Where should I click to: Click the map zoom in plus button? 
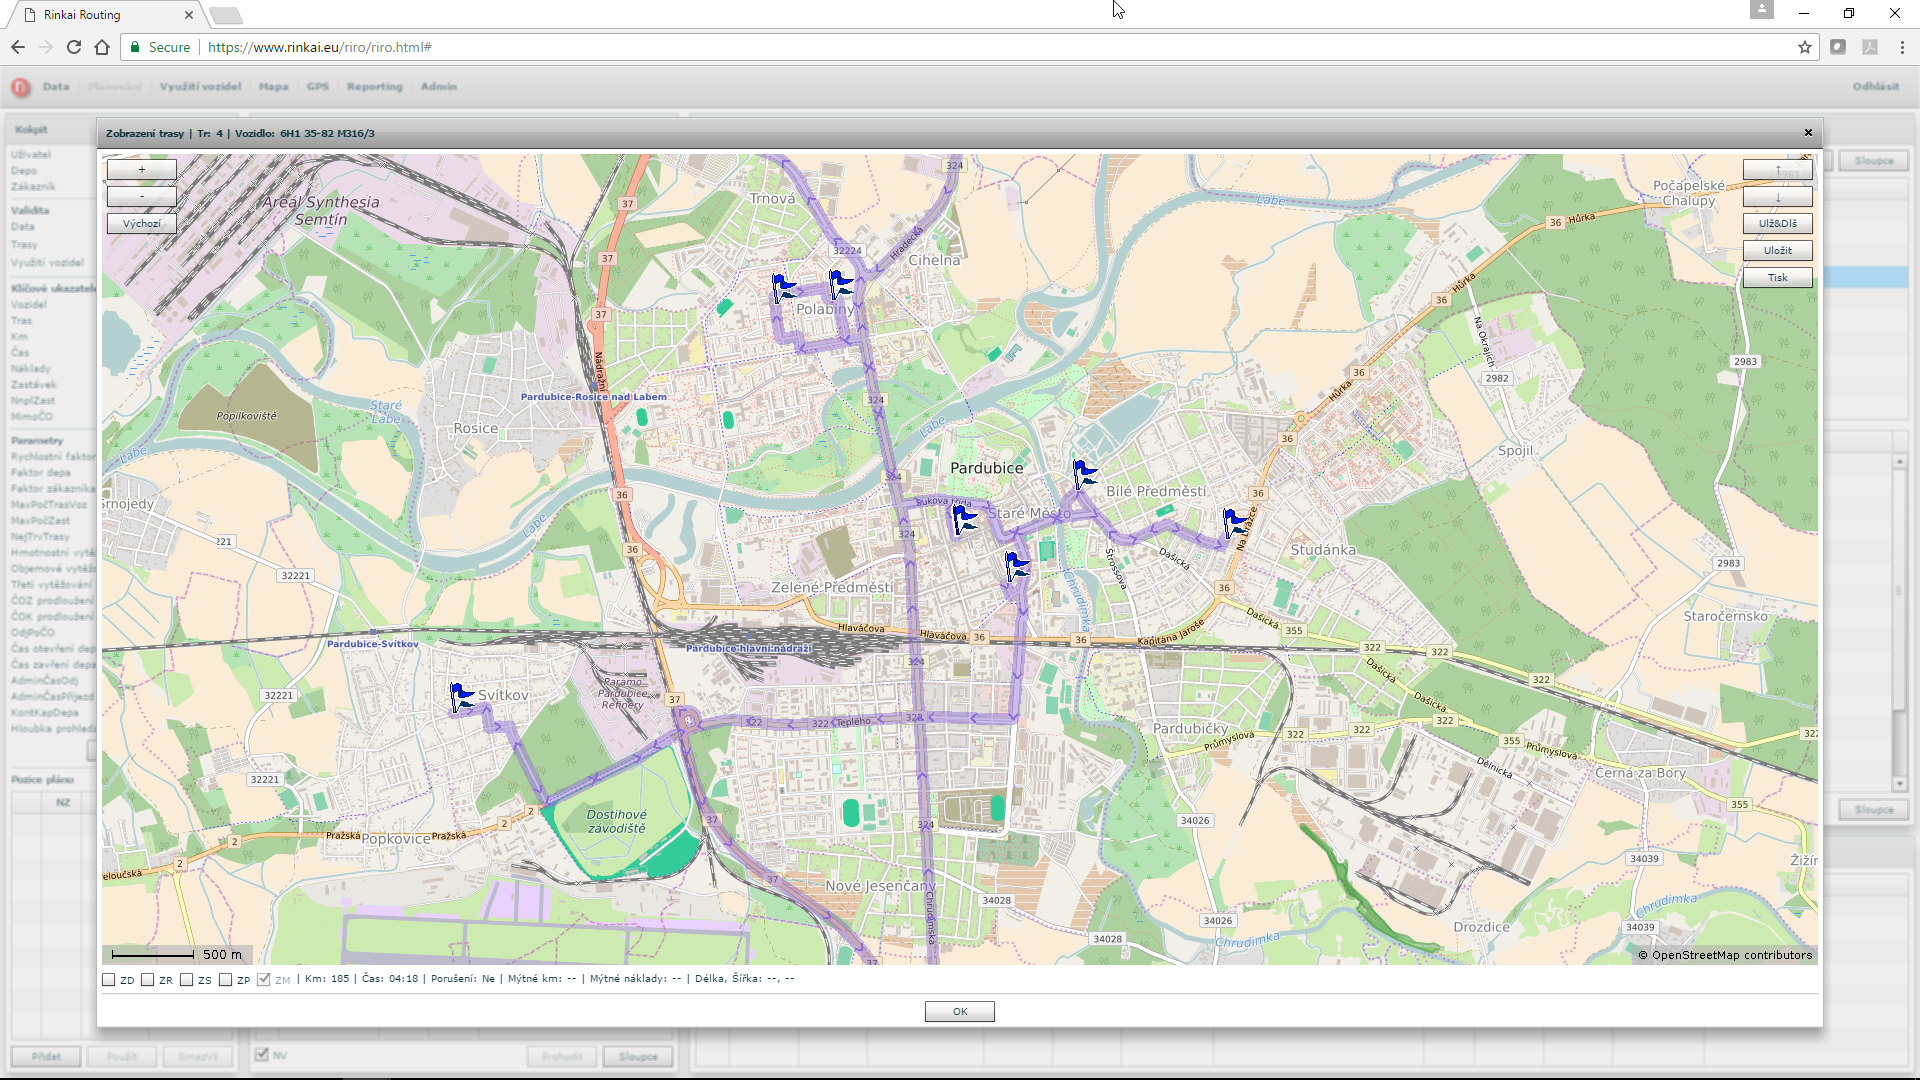click(x=142, y=170)
